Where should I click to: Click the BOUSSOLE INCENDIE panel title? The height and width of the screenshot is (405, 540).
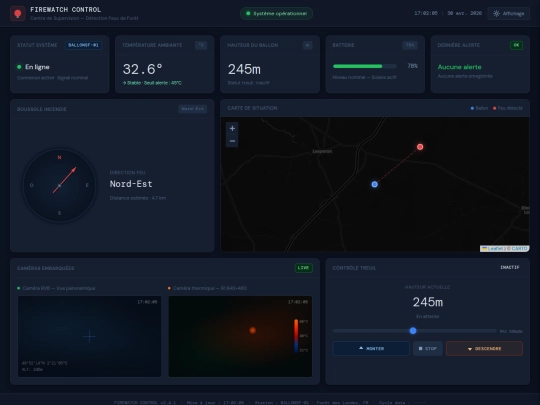click(42, 109)
